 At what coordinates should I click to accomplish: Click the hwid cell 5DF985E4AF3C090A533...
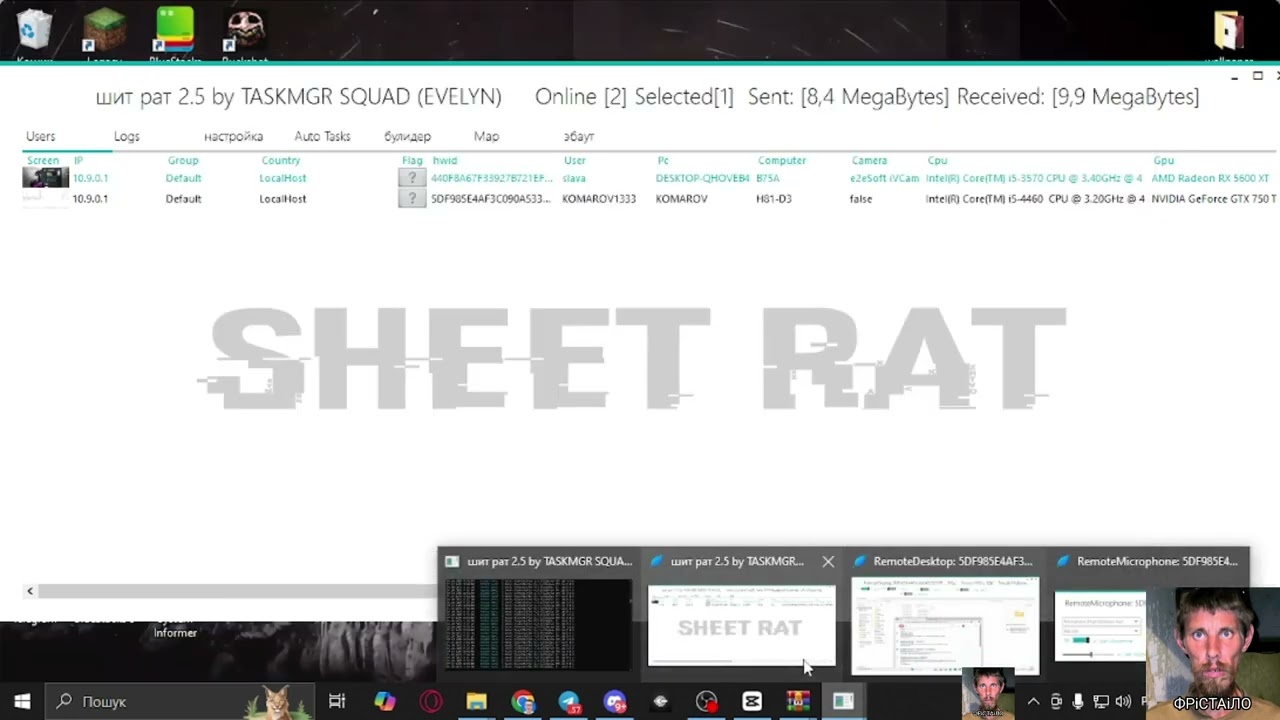tap(491, 199)
